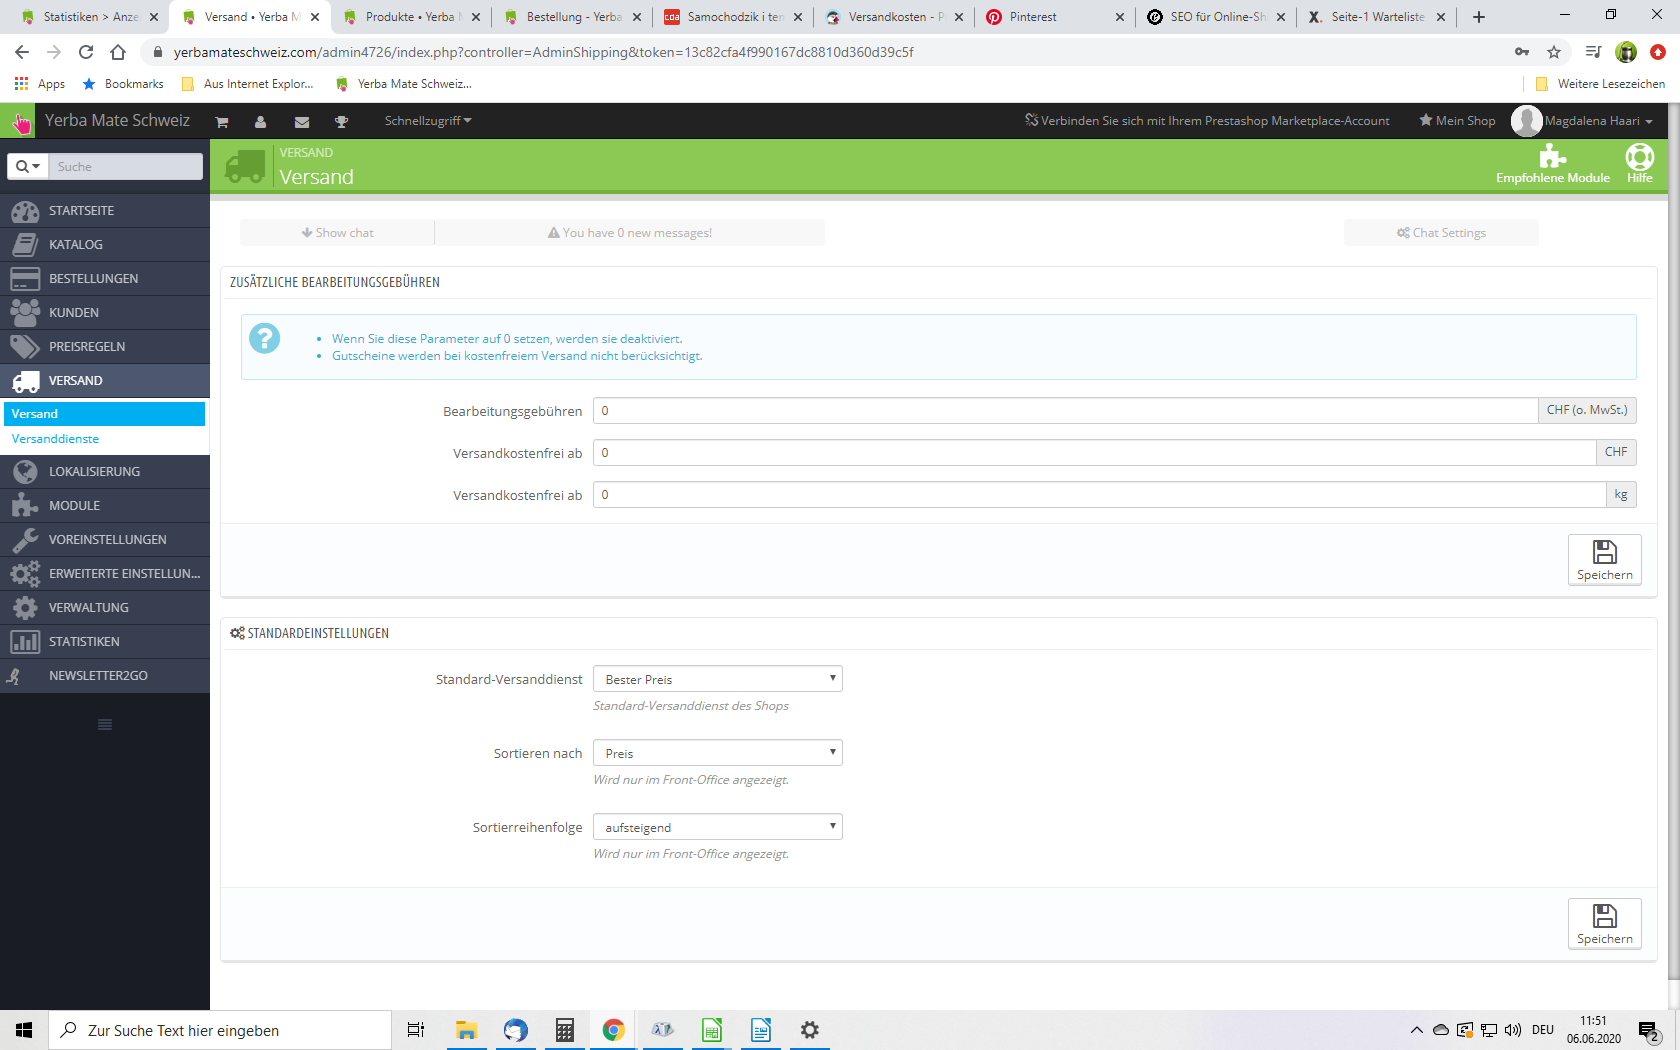This screenshot has width=1680, height=1050.
Task: Switch to Produkte browser tab
Action: click(410, 17)
